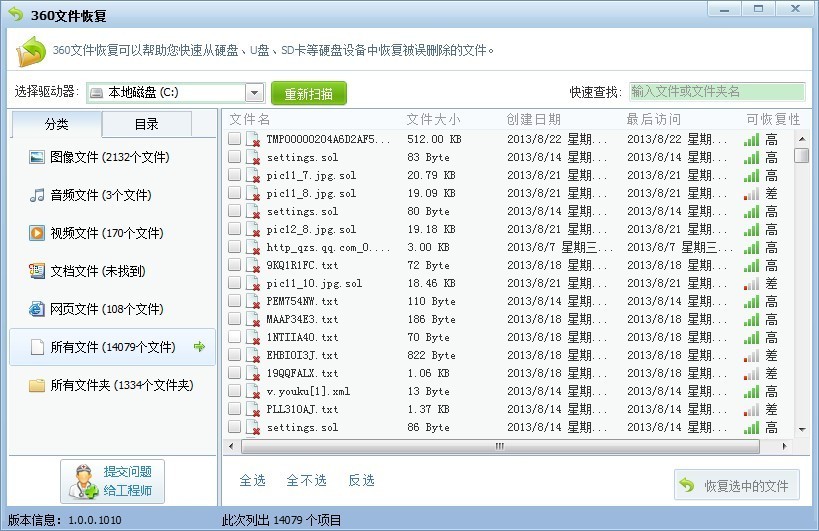Click recoverability bars icon for PLL310AJ.txt
This screenshot has width=819, height=531.
pyautogui.click(x=752, y=409)
